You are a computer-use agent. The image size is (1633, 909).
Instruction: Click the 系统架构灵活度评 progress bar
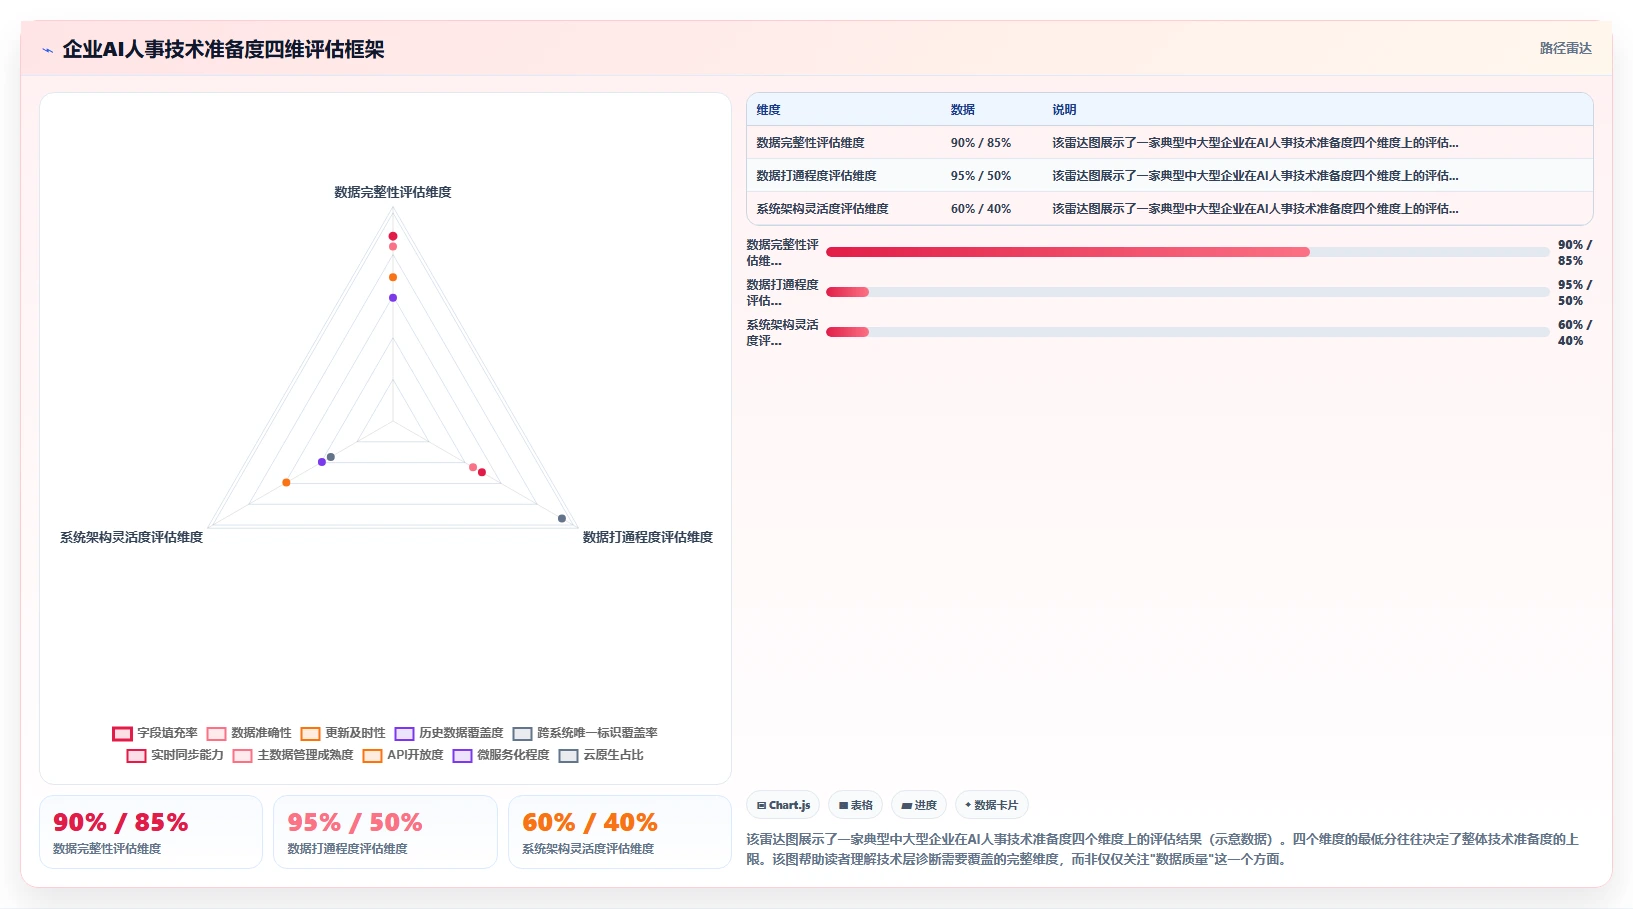(x=1187, y=332)
